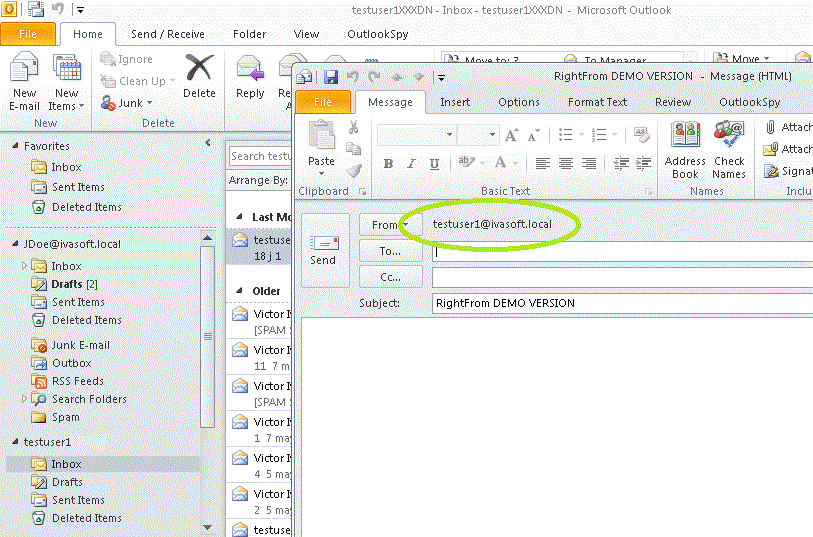Click the Format Painter brush icon
This screenshot has height=537, width=813.
tap(354, 171)
